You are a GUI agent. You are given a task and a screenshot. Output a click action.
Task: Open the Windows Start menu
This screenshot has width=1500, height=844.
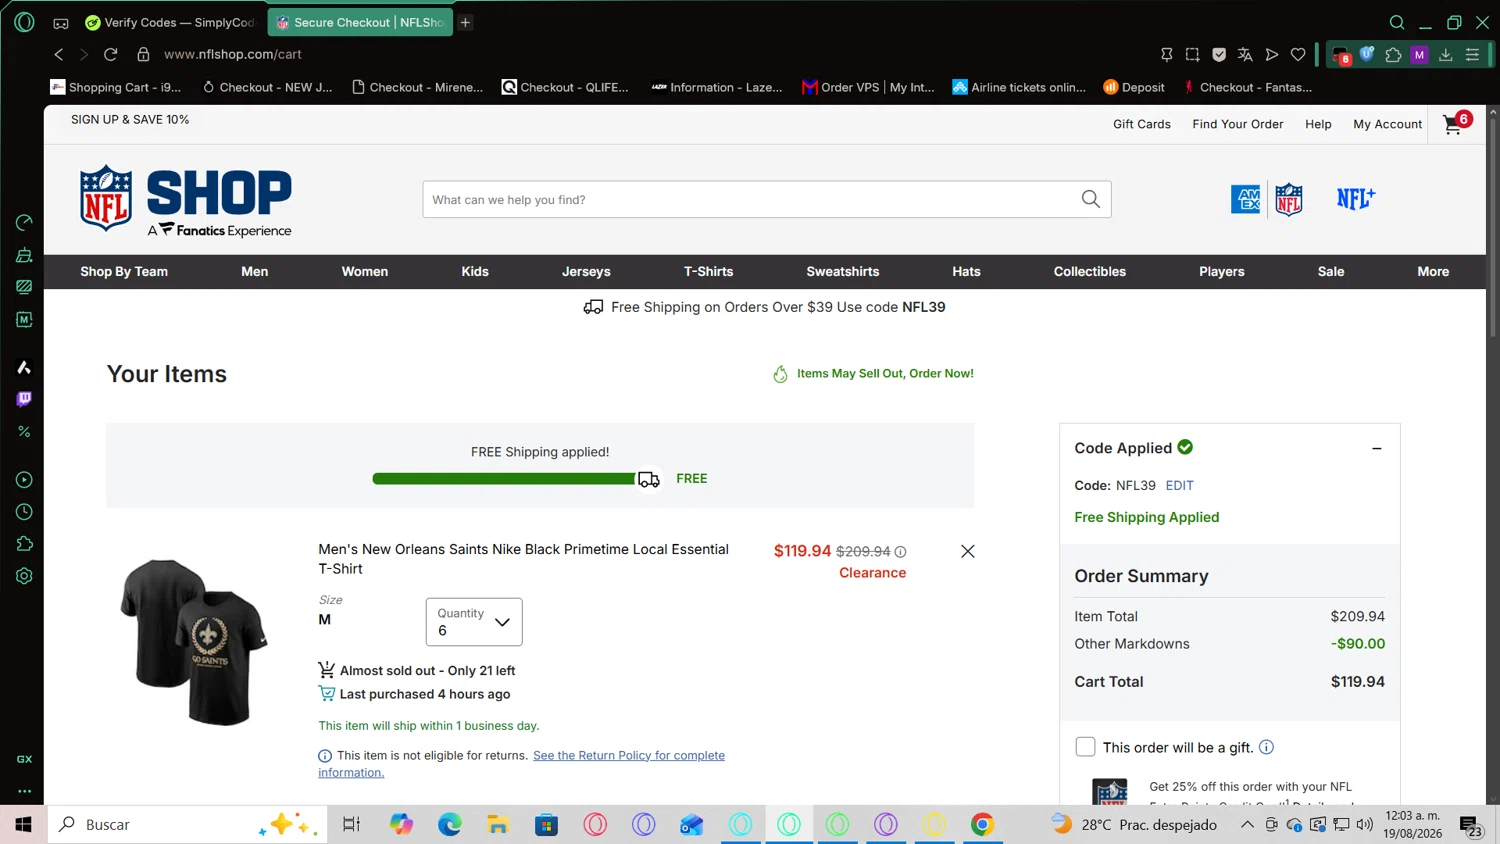click(x=23, y=825)
